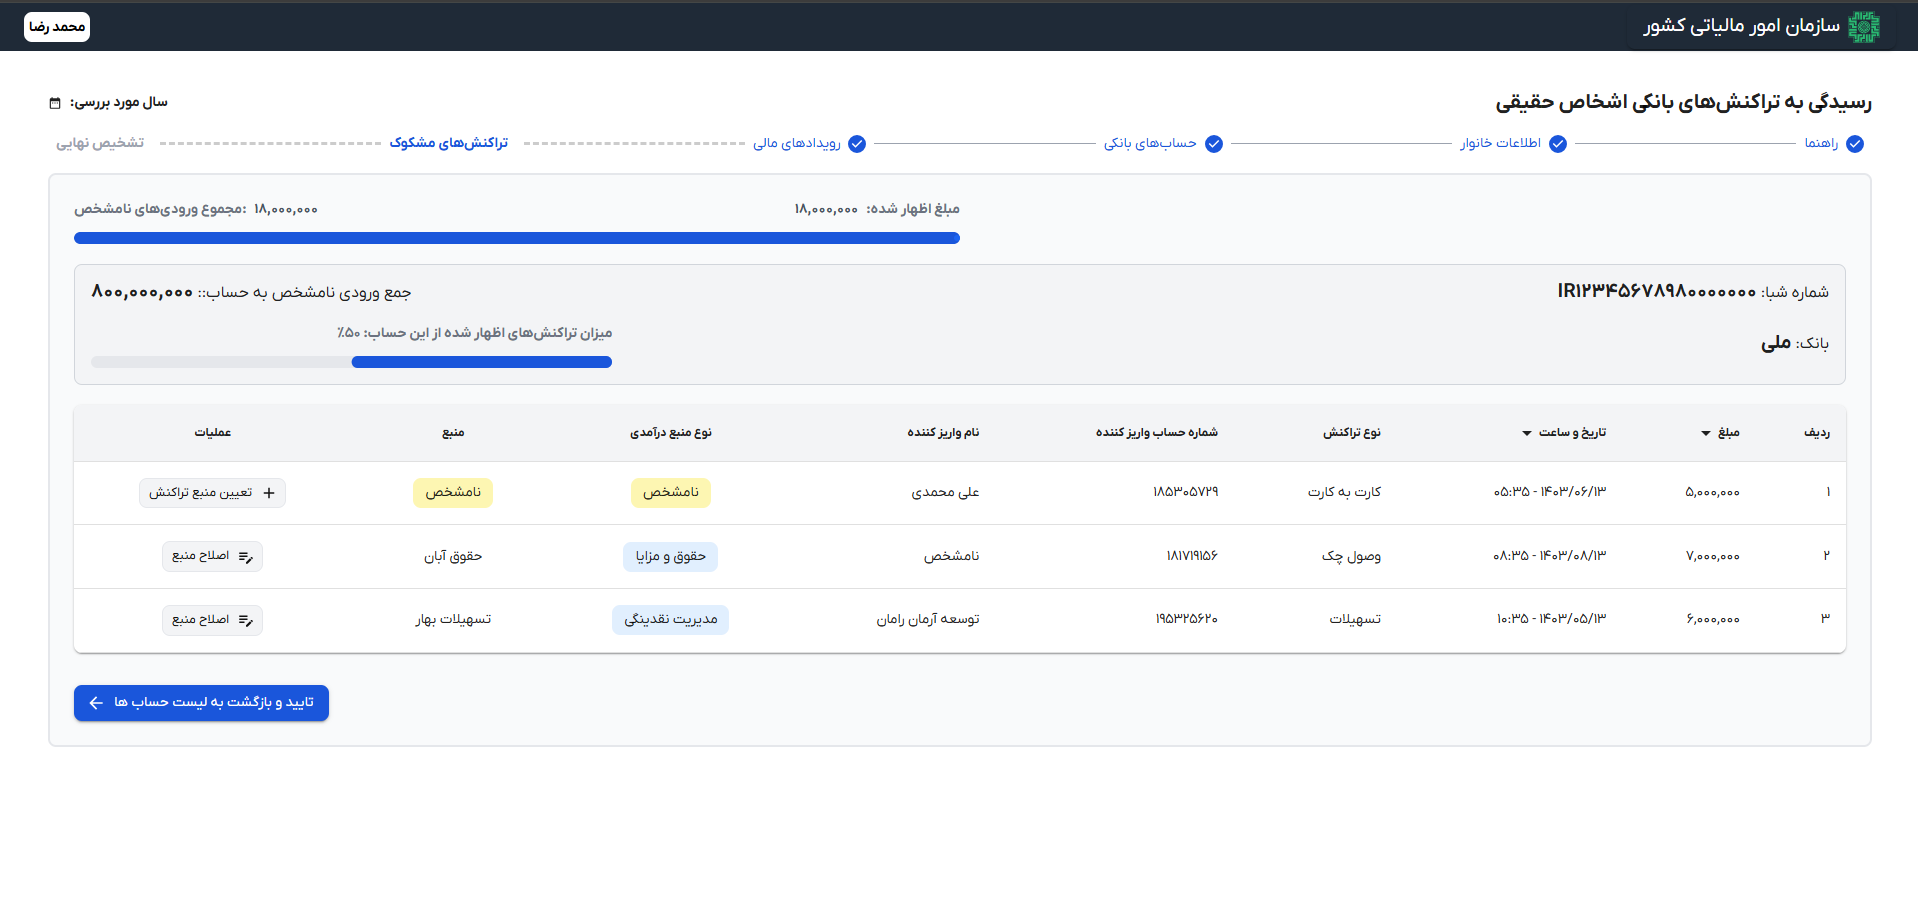The width and height of the screenshot is (1918, 920).
Task: Go to the تراکنش‌های مشکوک step
Action: pyautogui.click(x=449, y=143)
